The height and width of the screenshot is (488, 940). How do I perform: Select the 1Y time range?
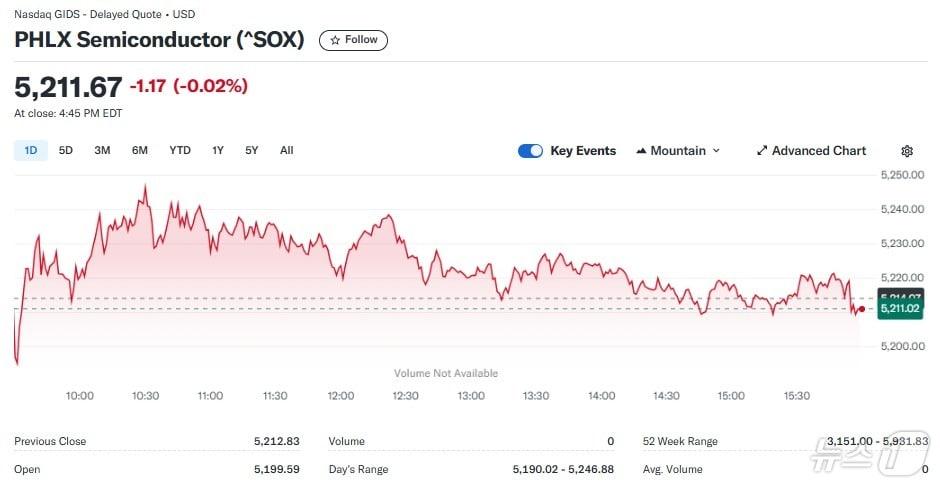click(218, 151)
